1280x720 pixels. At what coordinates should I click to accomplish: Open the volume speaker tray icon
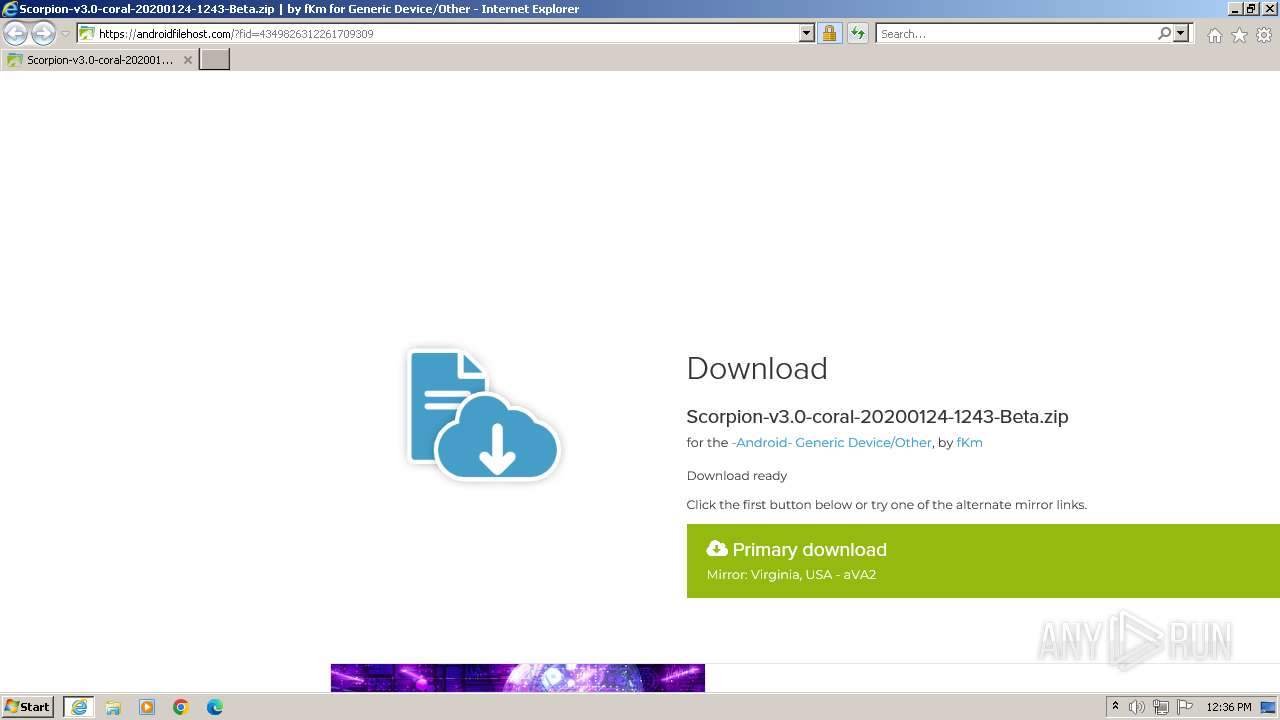pyautogui.click(x=1137, y=707)
